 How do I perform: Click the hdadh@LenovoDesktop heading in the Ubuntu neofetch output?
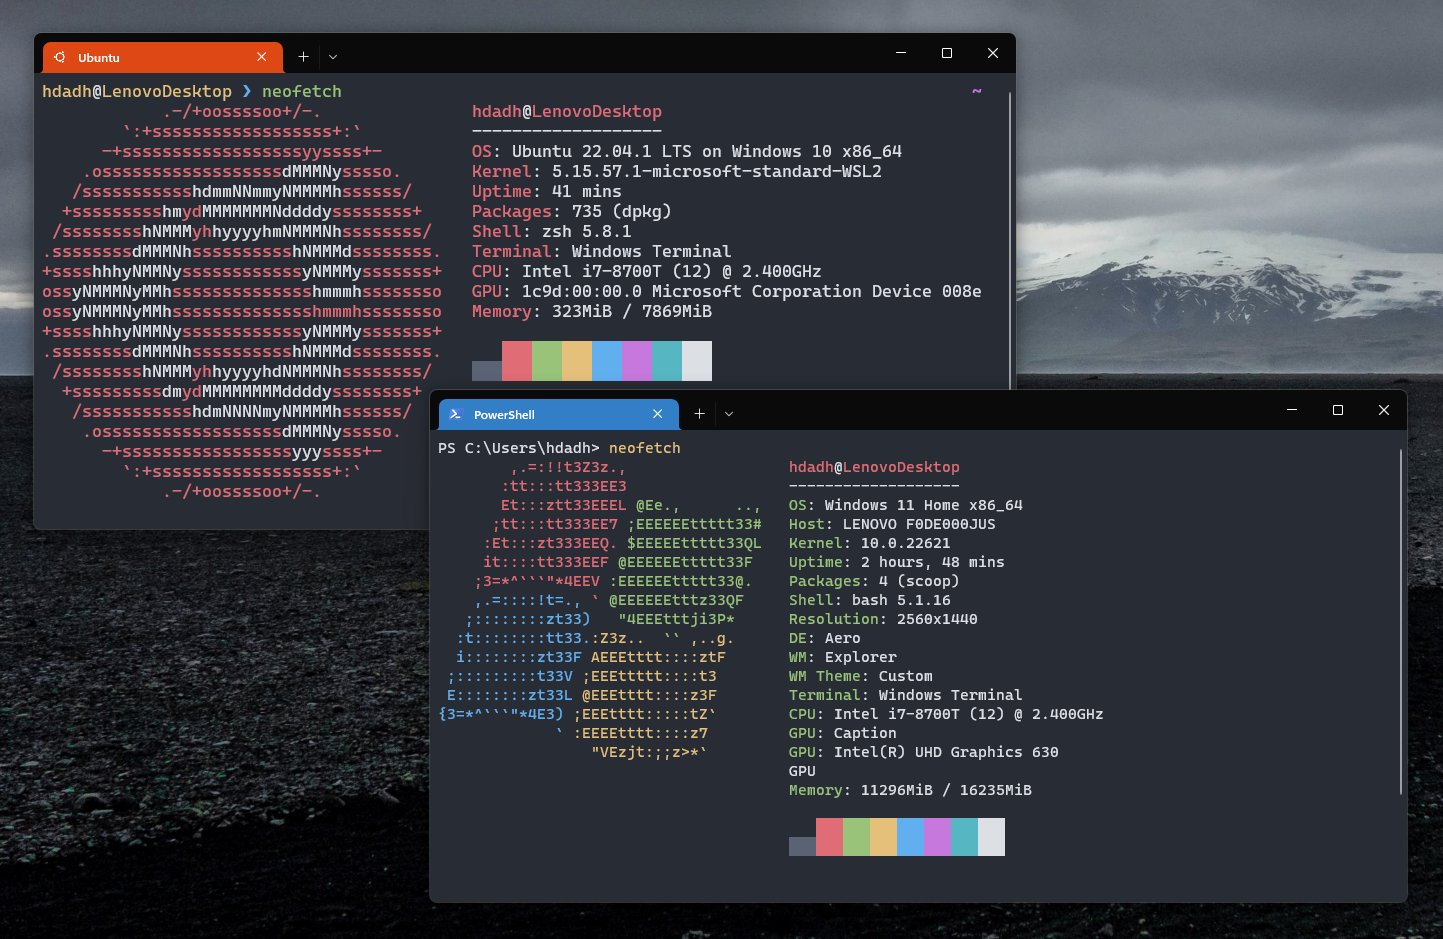567,111
